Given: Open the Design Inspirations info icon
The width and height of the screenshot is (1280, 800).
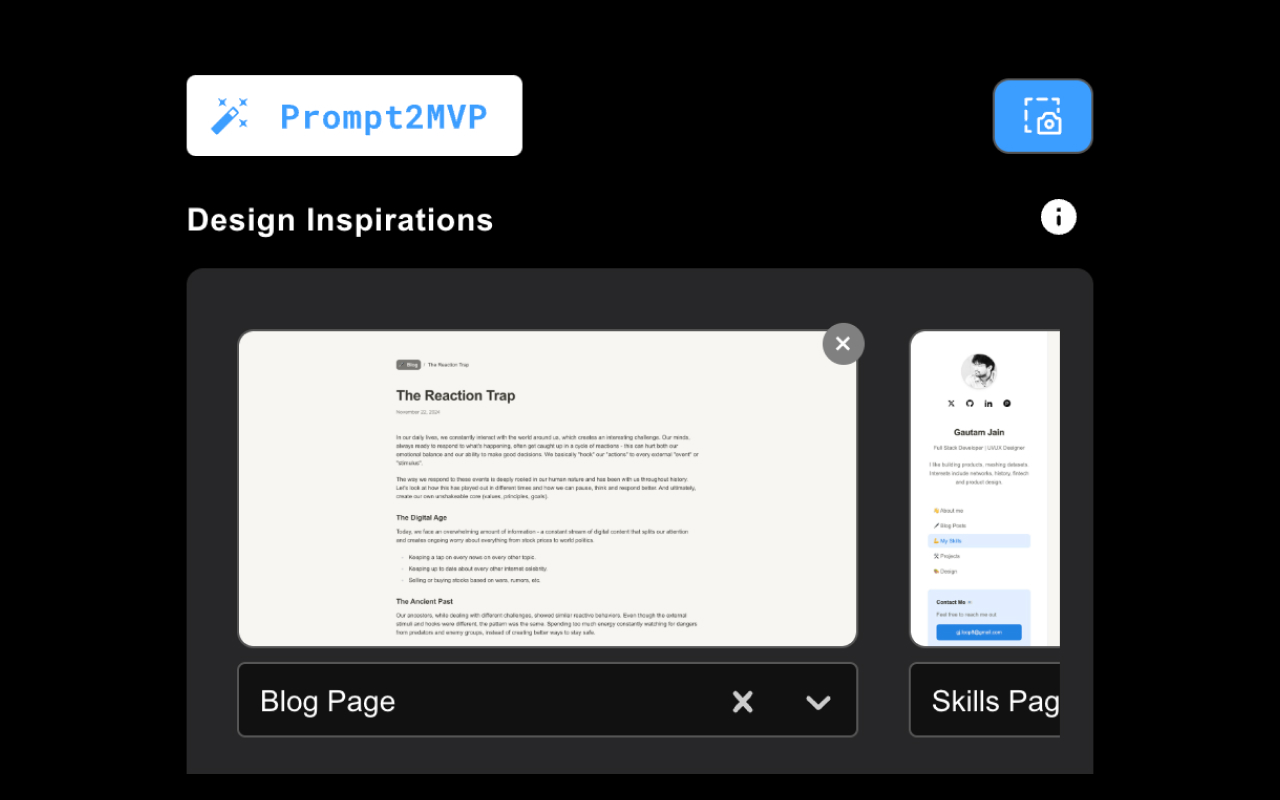Looking at the screenshot, I should point(1058,217).
